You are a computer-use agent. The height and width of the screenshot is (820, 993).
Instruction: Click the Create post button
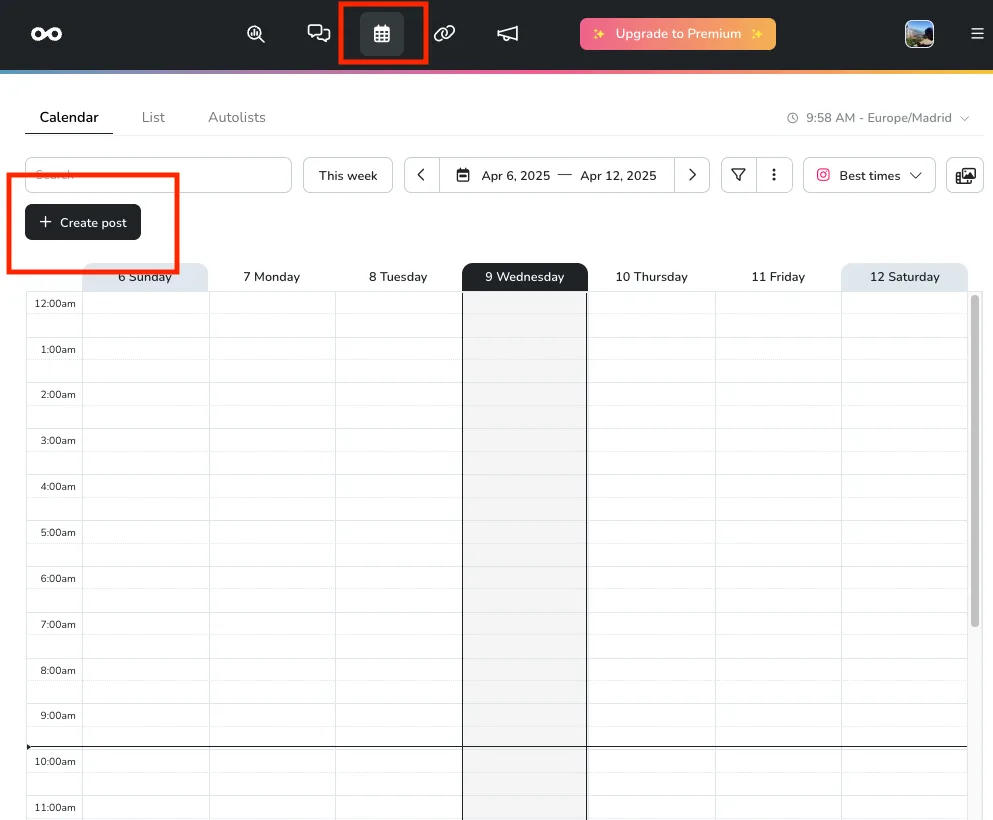[x=81, y=222]
